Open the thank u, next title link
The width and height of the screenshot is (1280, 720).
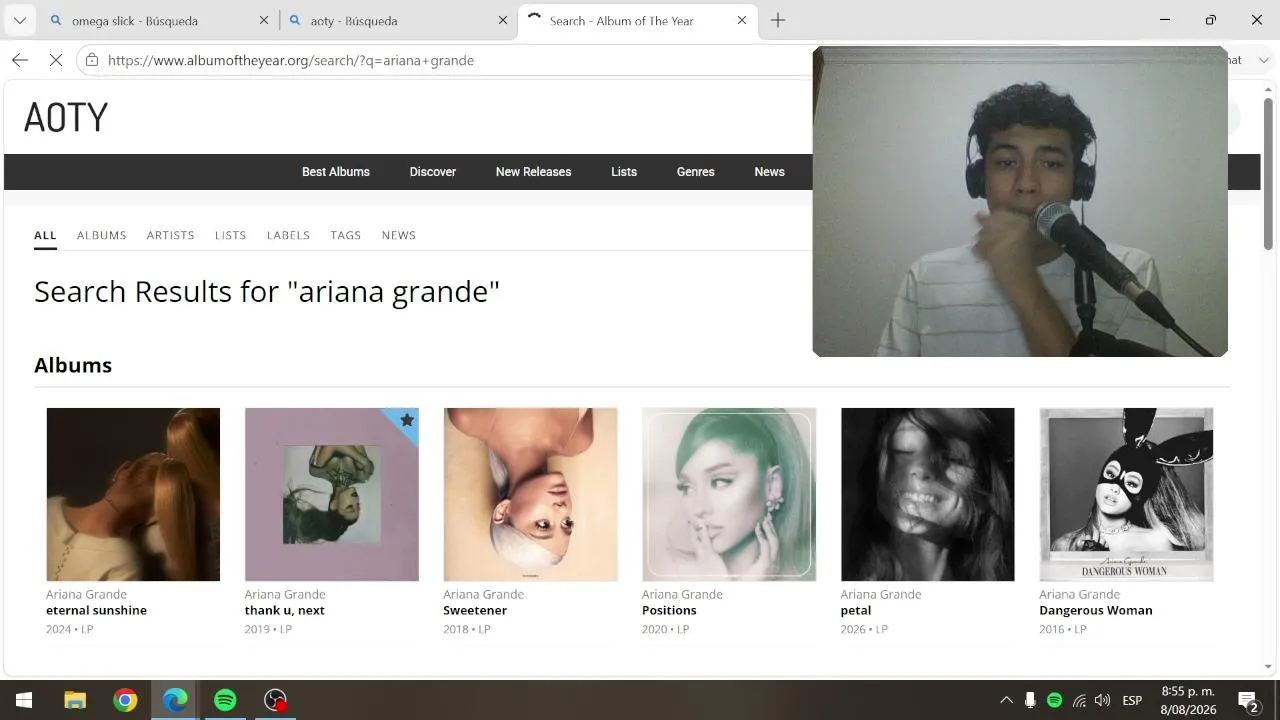(x=285, y=610)
